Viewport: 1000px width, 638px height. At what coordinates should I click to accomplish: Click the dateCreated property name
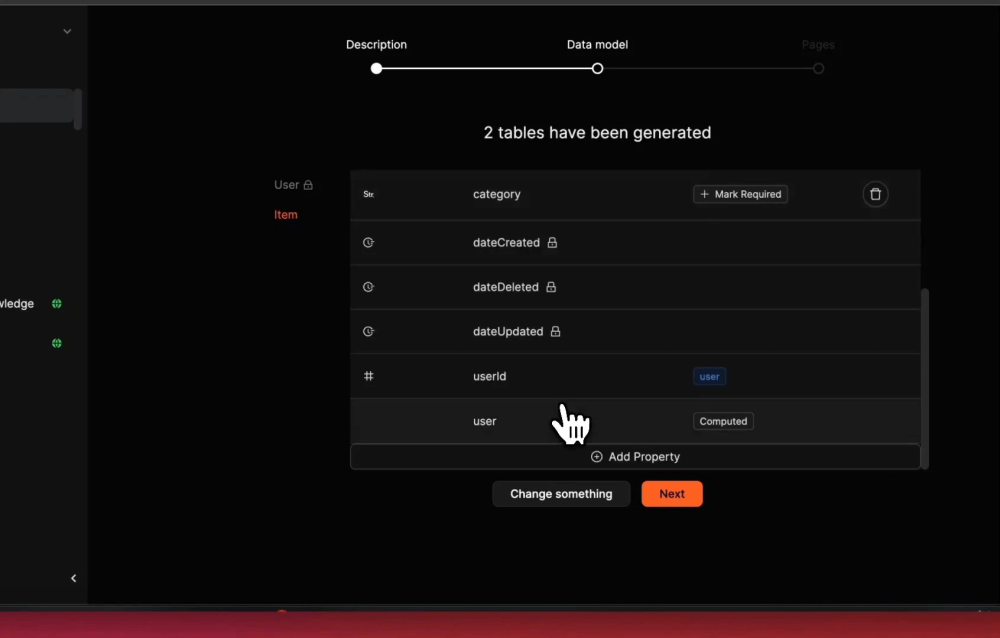coord(506,242)
